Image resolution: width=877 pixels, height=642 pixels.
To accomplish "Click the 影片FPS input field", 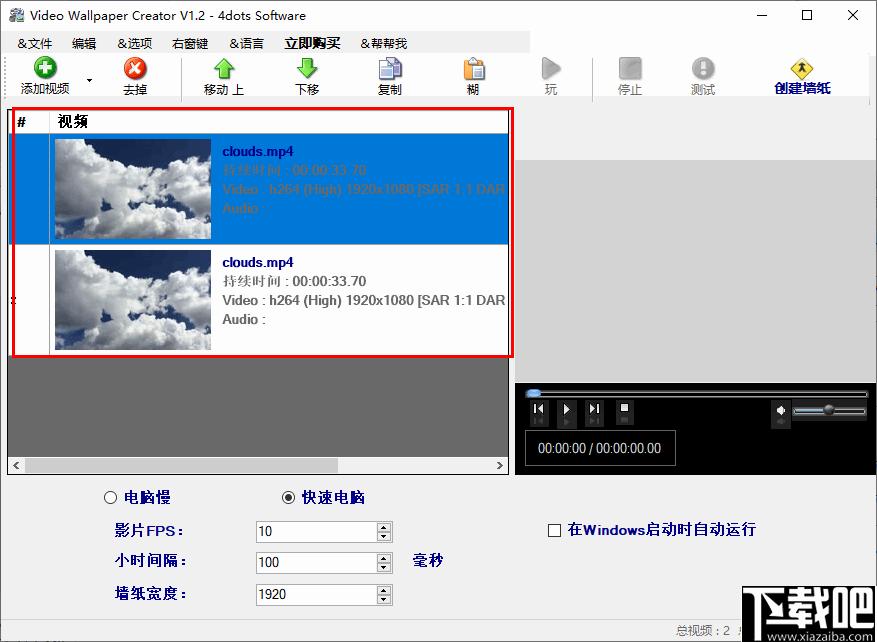I will (316, 531).
